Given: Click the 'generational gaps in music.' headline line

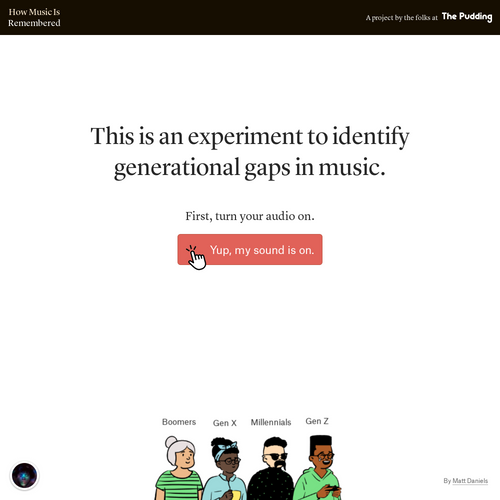Looking at the screenshot, I should coord(250,167).
